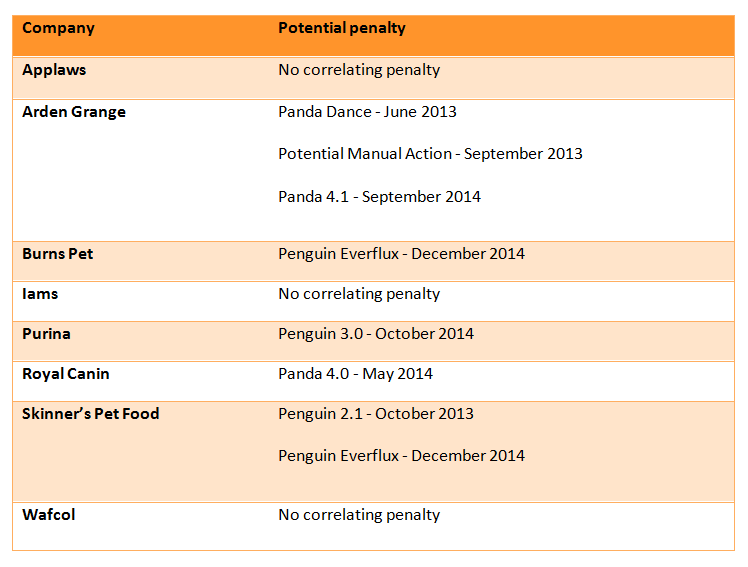Click Potential Manual Action - September 2013 text
748x567 pixels.
tap(430, 154)
